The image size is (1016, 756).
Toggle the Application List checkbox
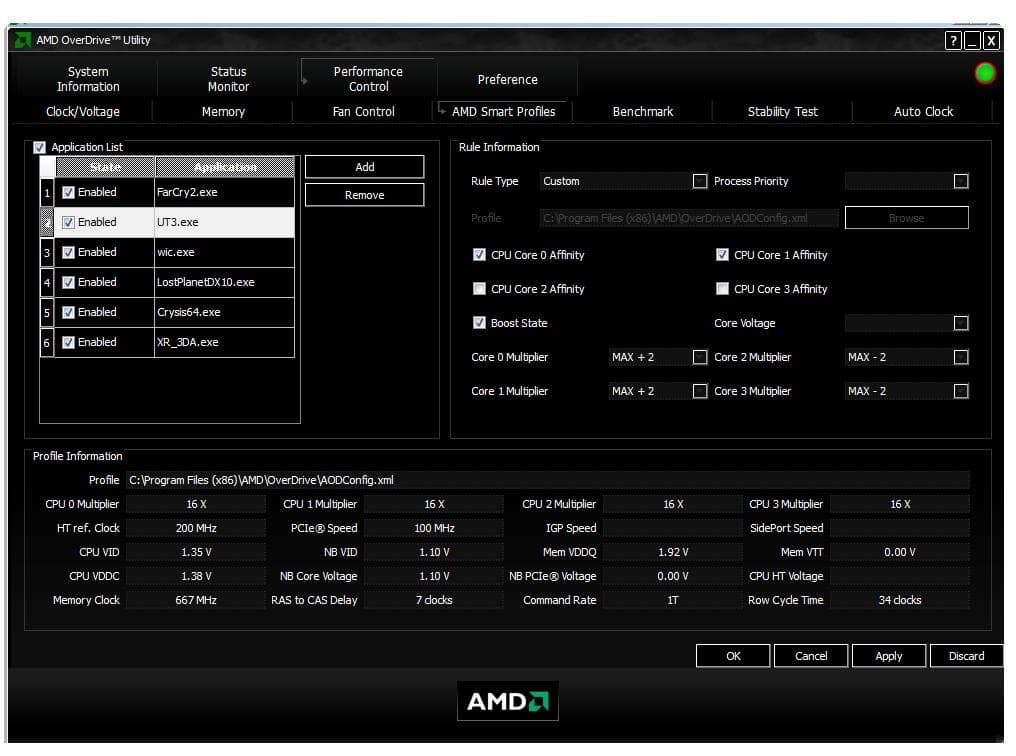(x=40, y=148)
